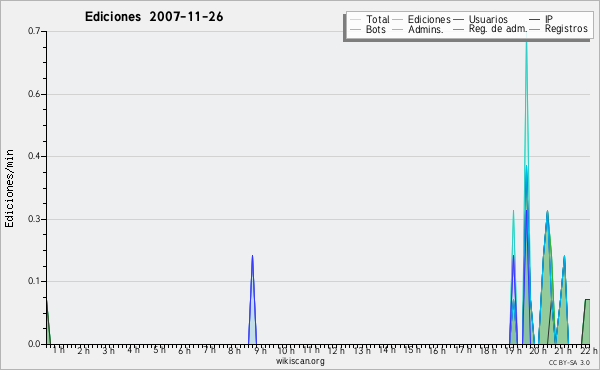This screenshot has height=370, width=600.
Task: Click the 0.7 y-axis value
Action: 34,31
